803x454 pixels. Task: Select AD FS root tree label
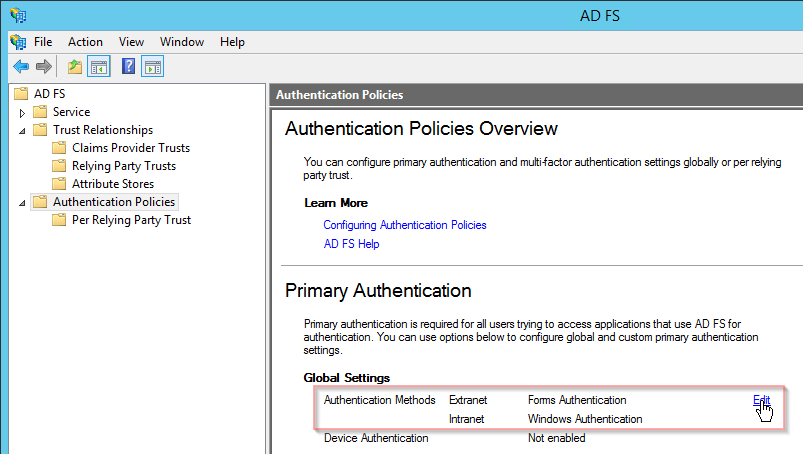(50, 94)
